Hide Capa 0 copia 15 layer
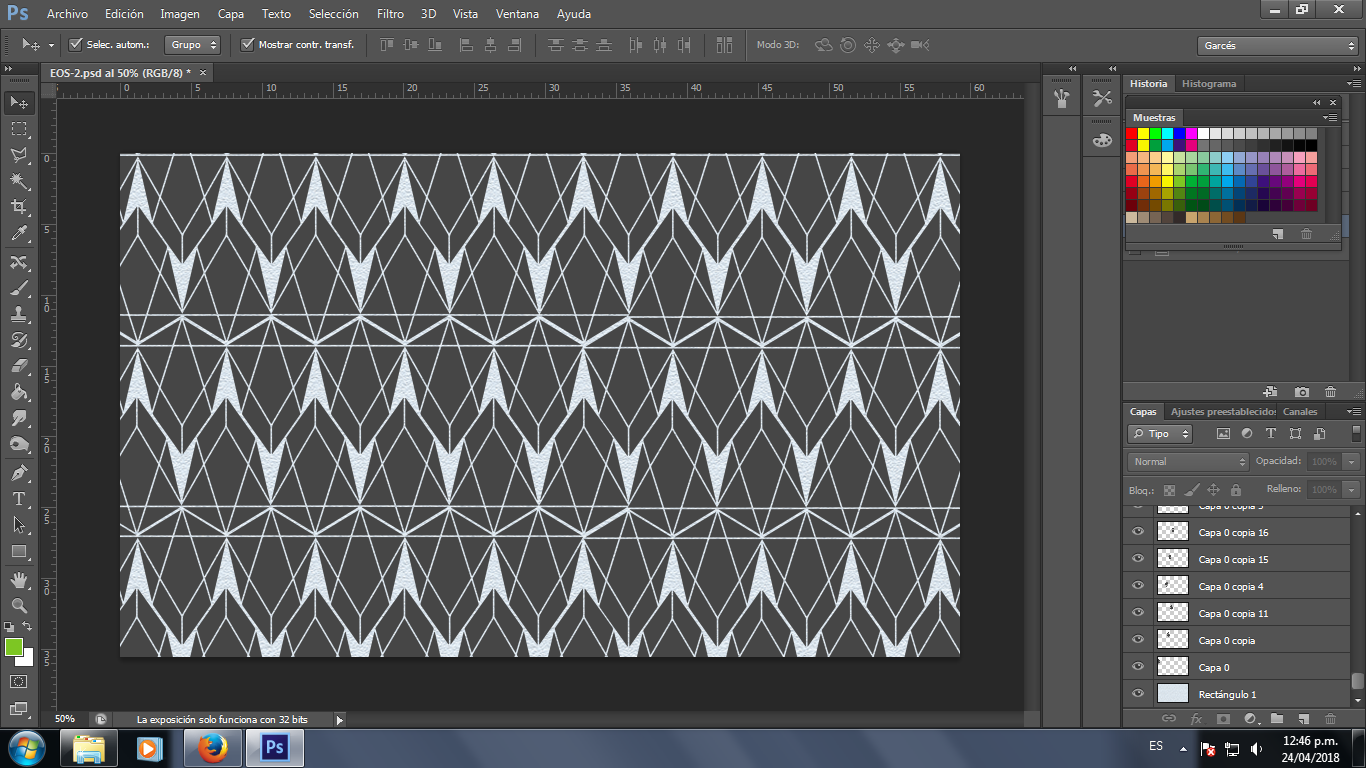The image size is (1366, 768). tap(1137, 559)
